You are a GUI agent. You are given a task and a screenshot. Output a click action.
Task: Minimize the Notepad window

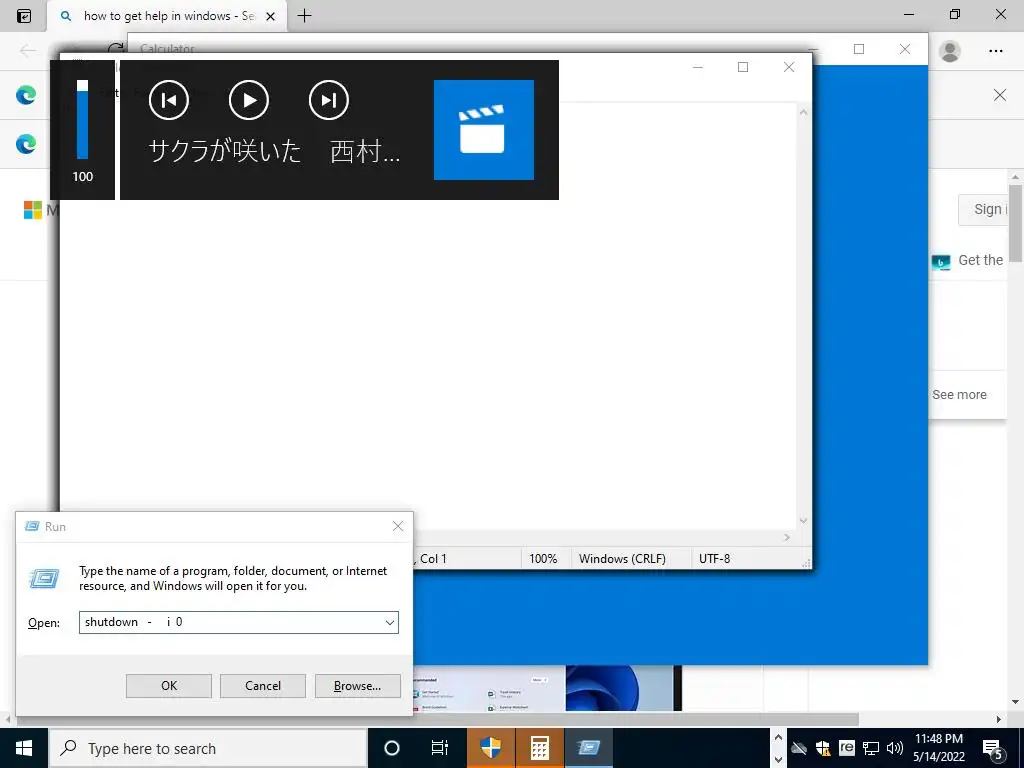pos(697,67)
